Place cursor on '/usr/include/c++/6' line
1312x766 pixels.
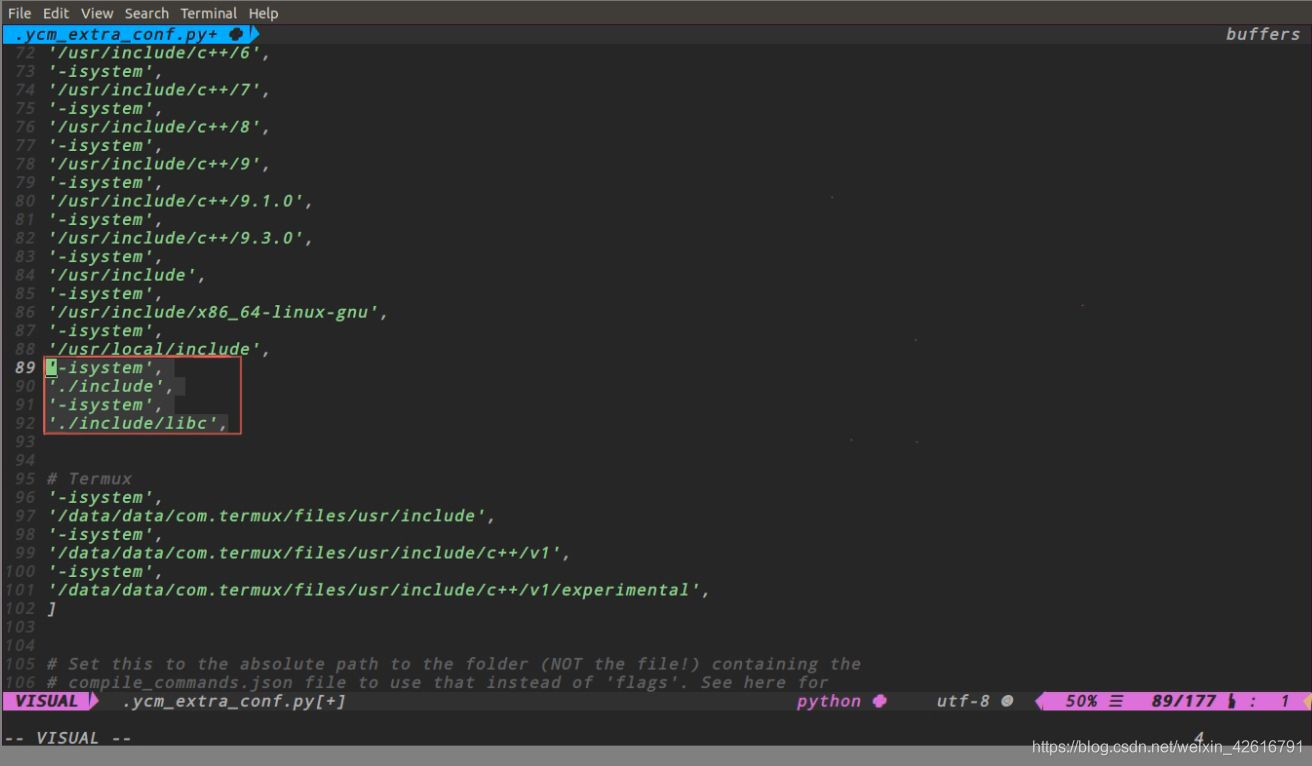[x=159, y=53]
